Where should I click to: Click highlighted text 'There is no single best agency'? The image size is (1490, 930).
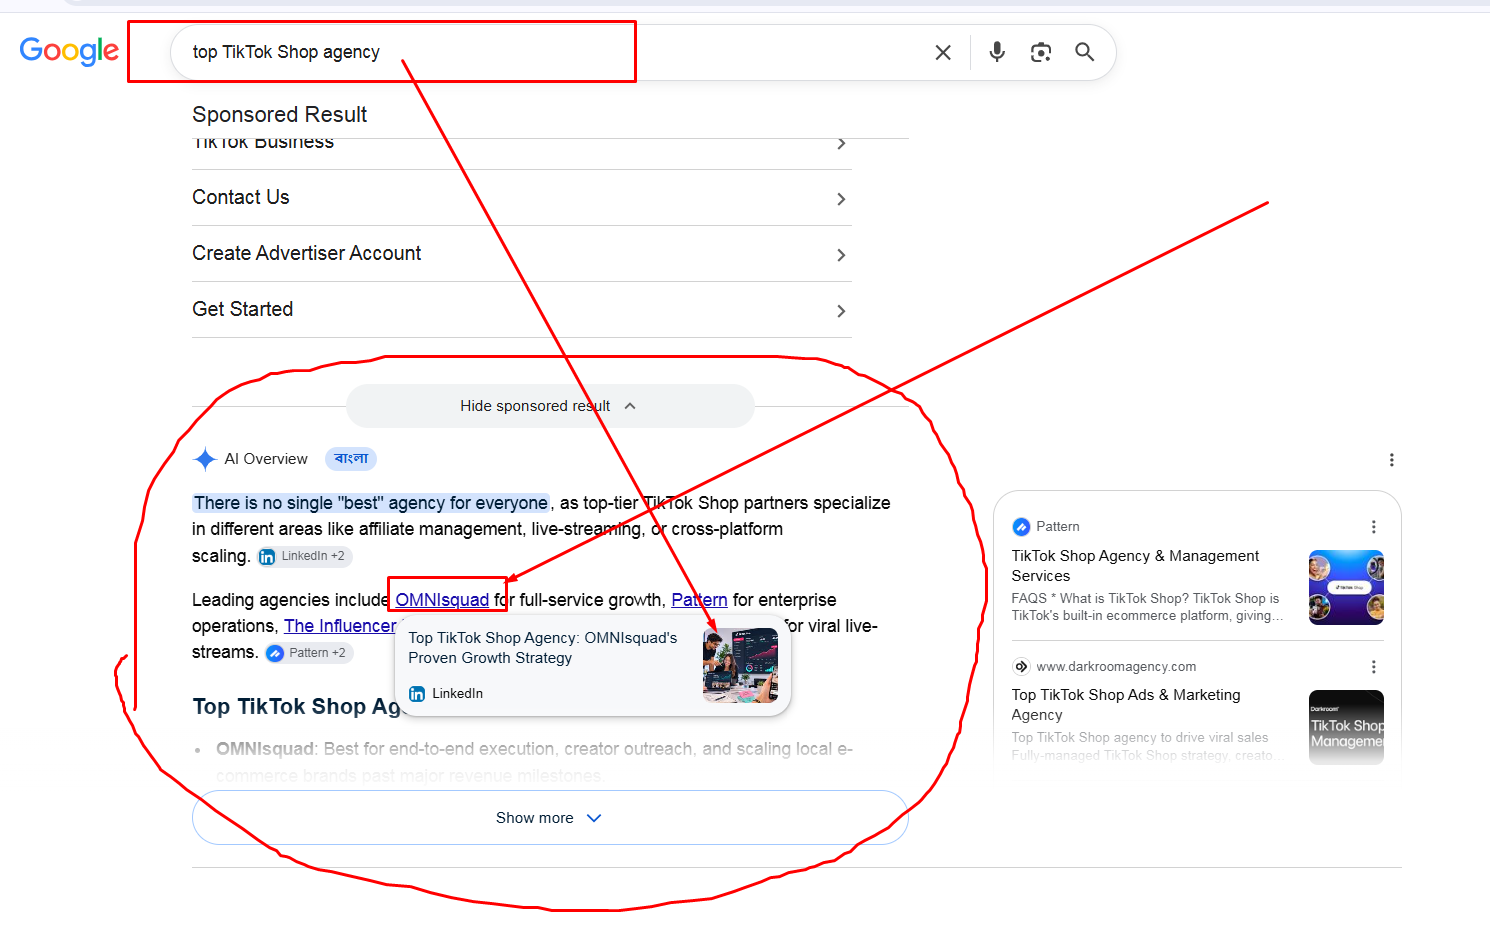coord(371,503)
